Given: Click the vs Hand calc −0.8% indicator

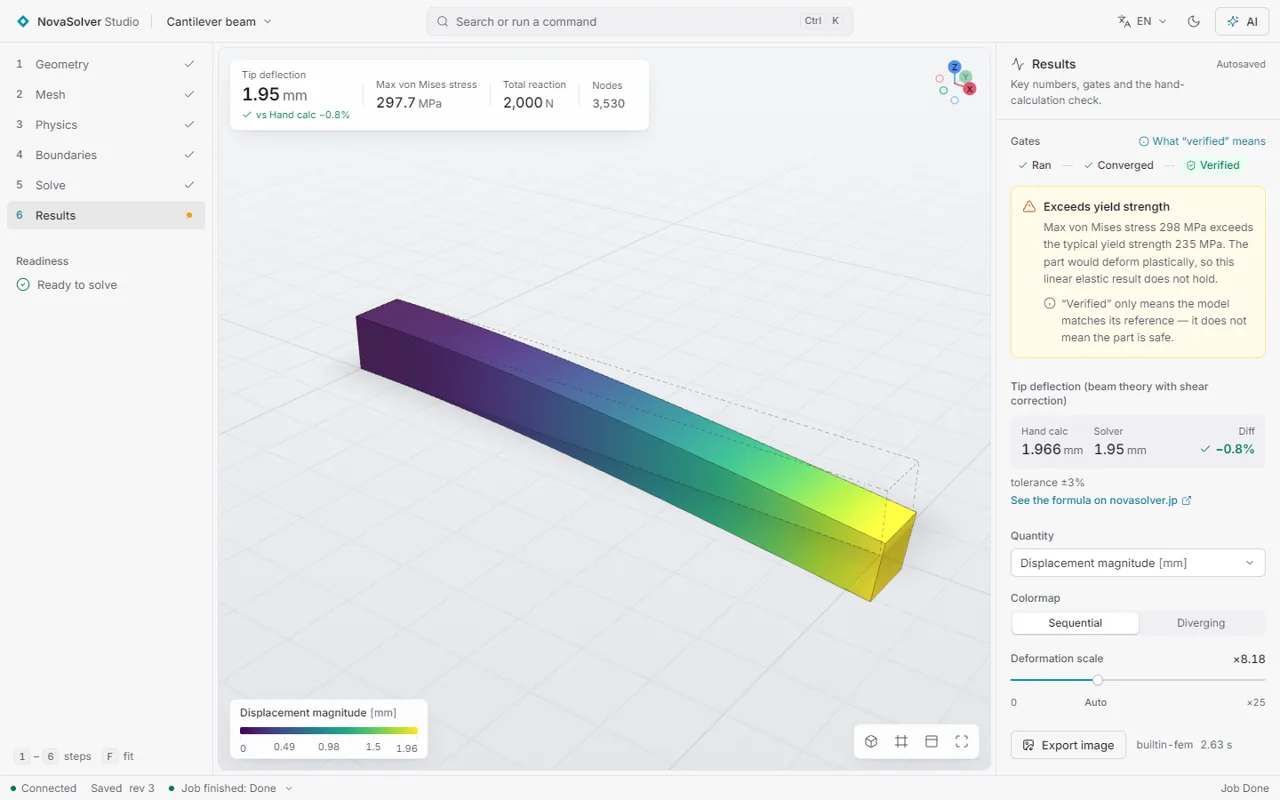Looking at the screenshot, I should [296, 115].
